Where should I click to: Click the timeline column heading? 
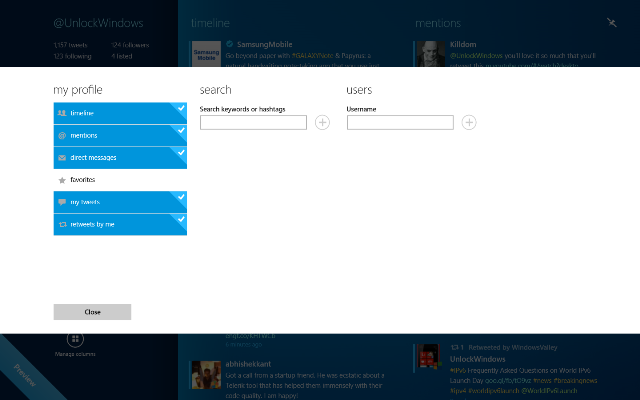(x=210, y=23)
